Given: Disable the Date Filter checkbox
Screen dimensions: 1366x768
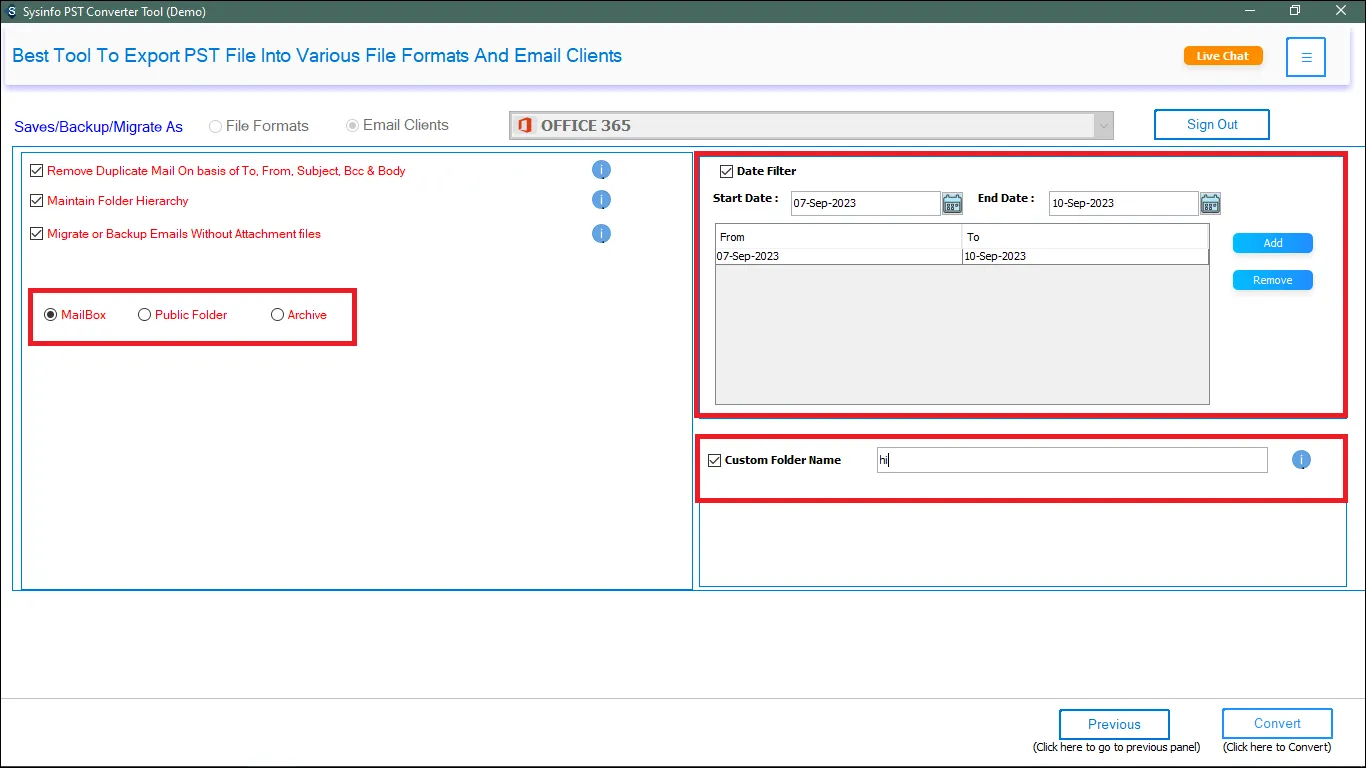Looking at the screenshot, I should tap(727, 171).
